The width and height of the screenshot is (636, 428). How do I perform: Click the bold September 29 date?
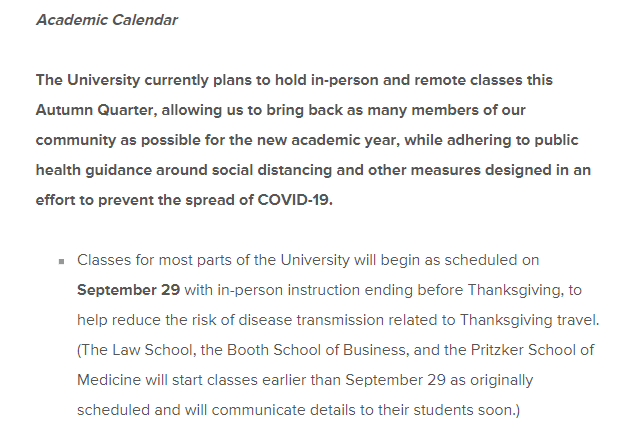129,290
